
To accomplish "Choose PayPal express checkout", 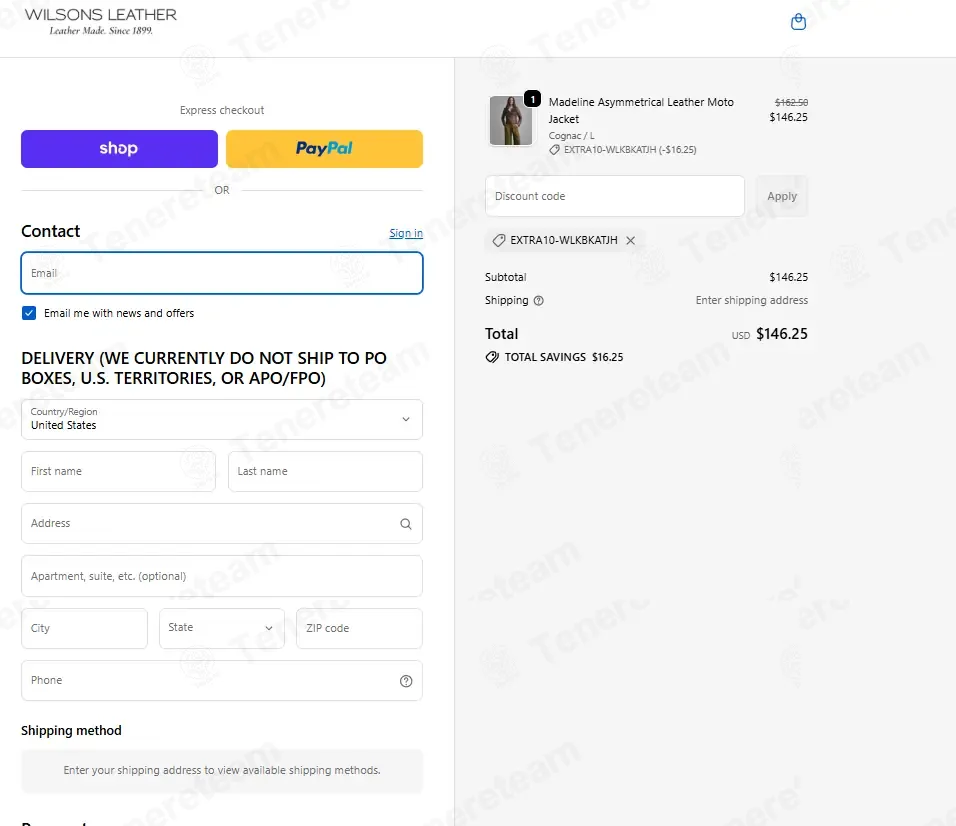I will tap(324, 149).
